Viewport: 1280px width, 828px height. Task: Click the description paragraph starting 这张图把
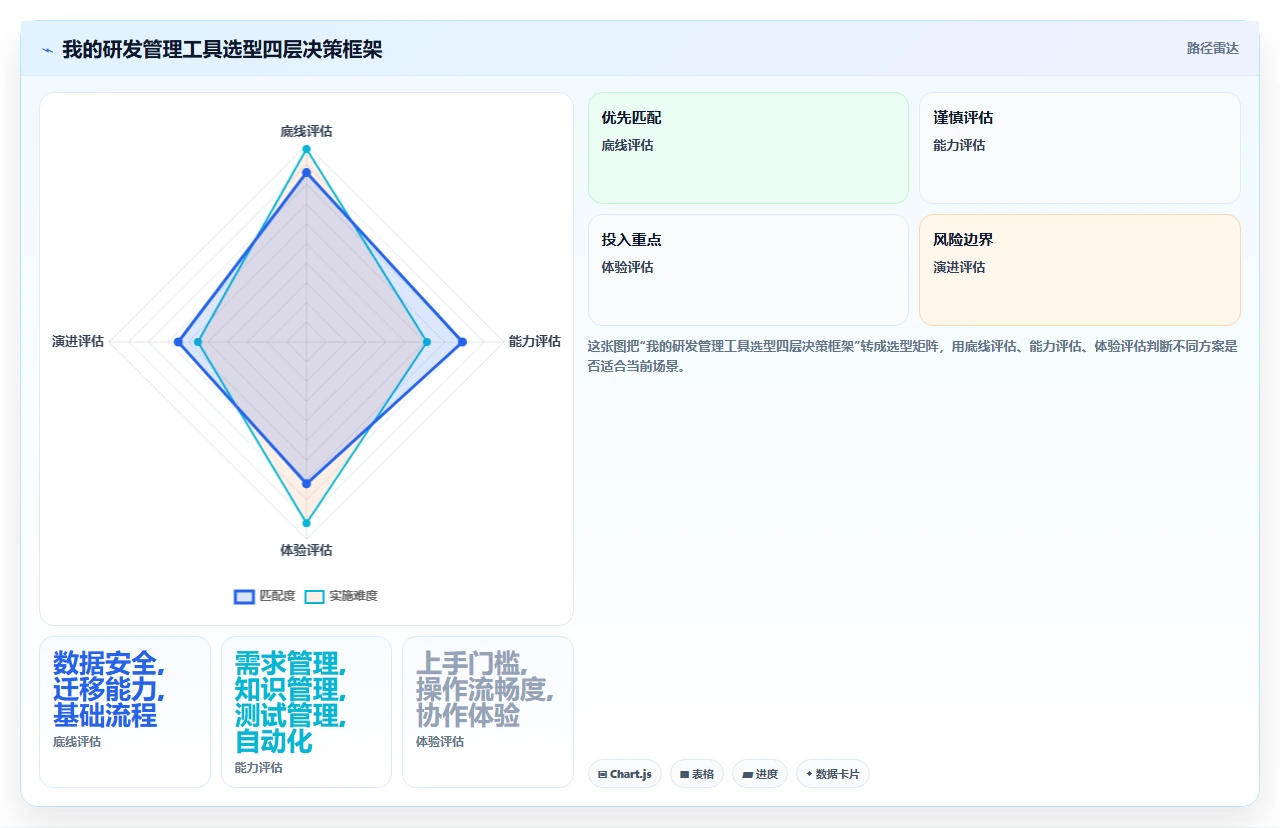pos(913,356)
